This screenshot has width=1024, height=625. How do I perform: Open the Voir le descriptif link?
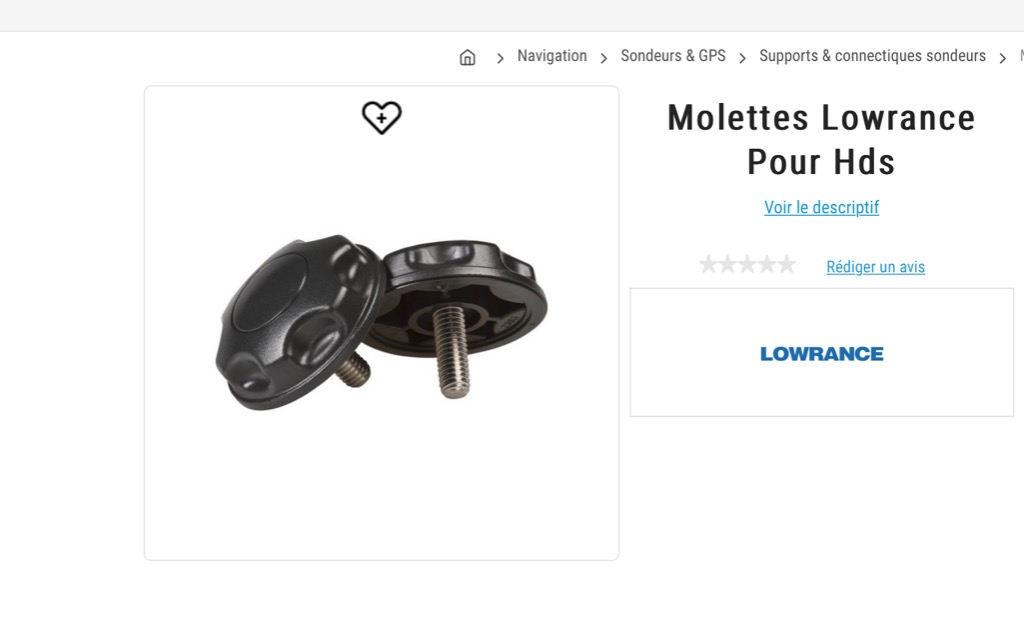[821, 208]
